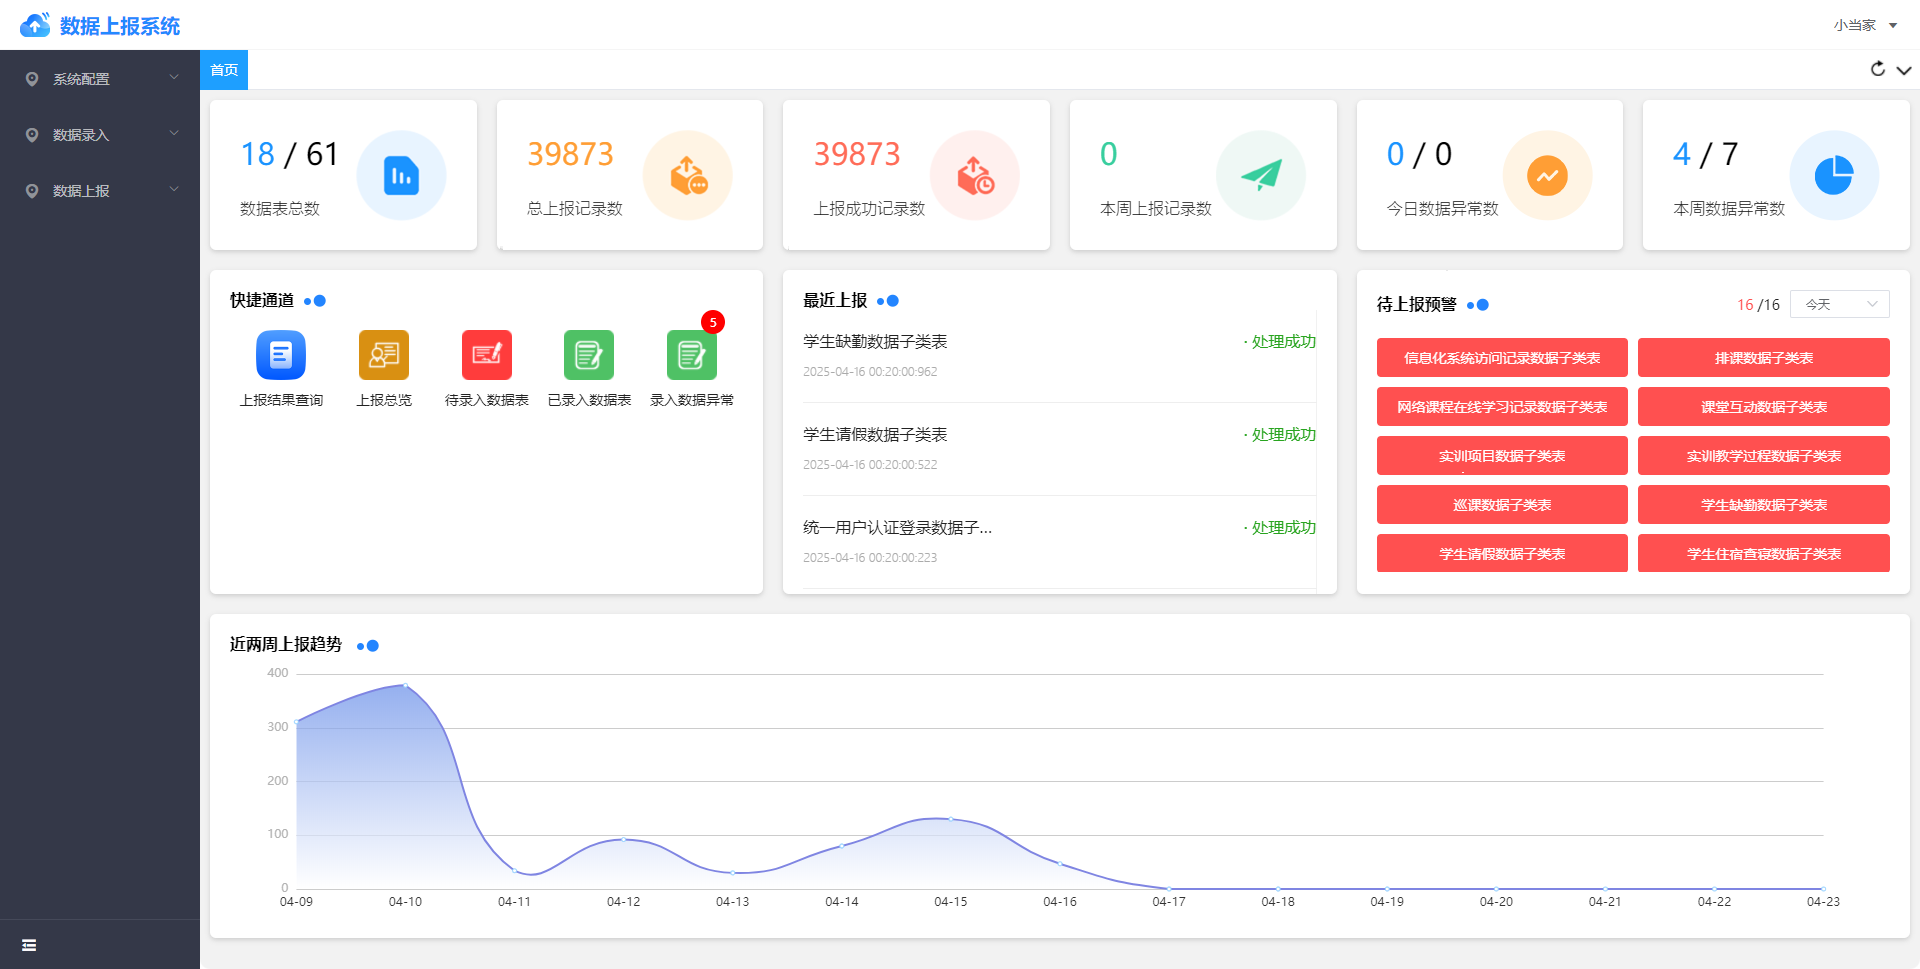Open the 今天 period dropdown
1920x969 pixels.
click(x=1840, y=304)
